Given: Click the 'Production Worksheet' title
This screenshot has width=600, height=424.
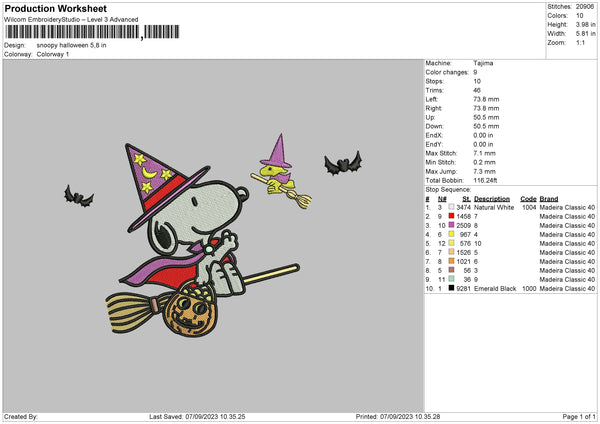Looking at the screenshot, I should [x=55, y=8].
